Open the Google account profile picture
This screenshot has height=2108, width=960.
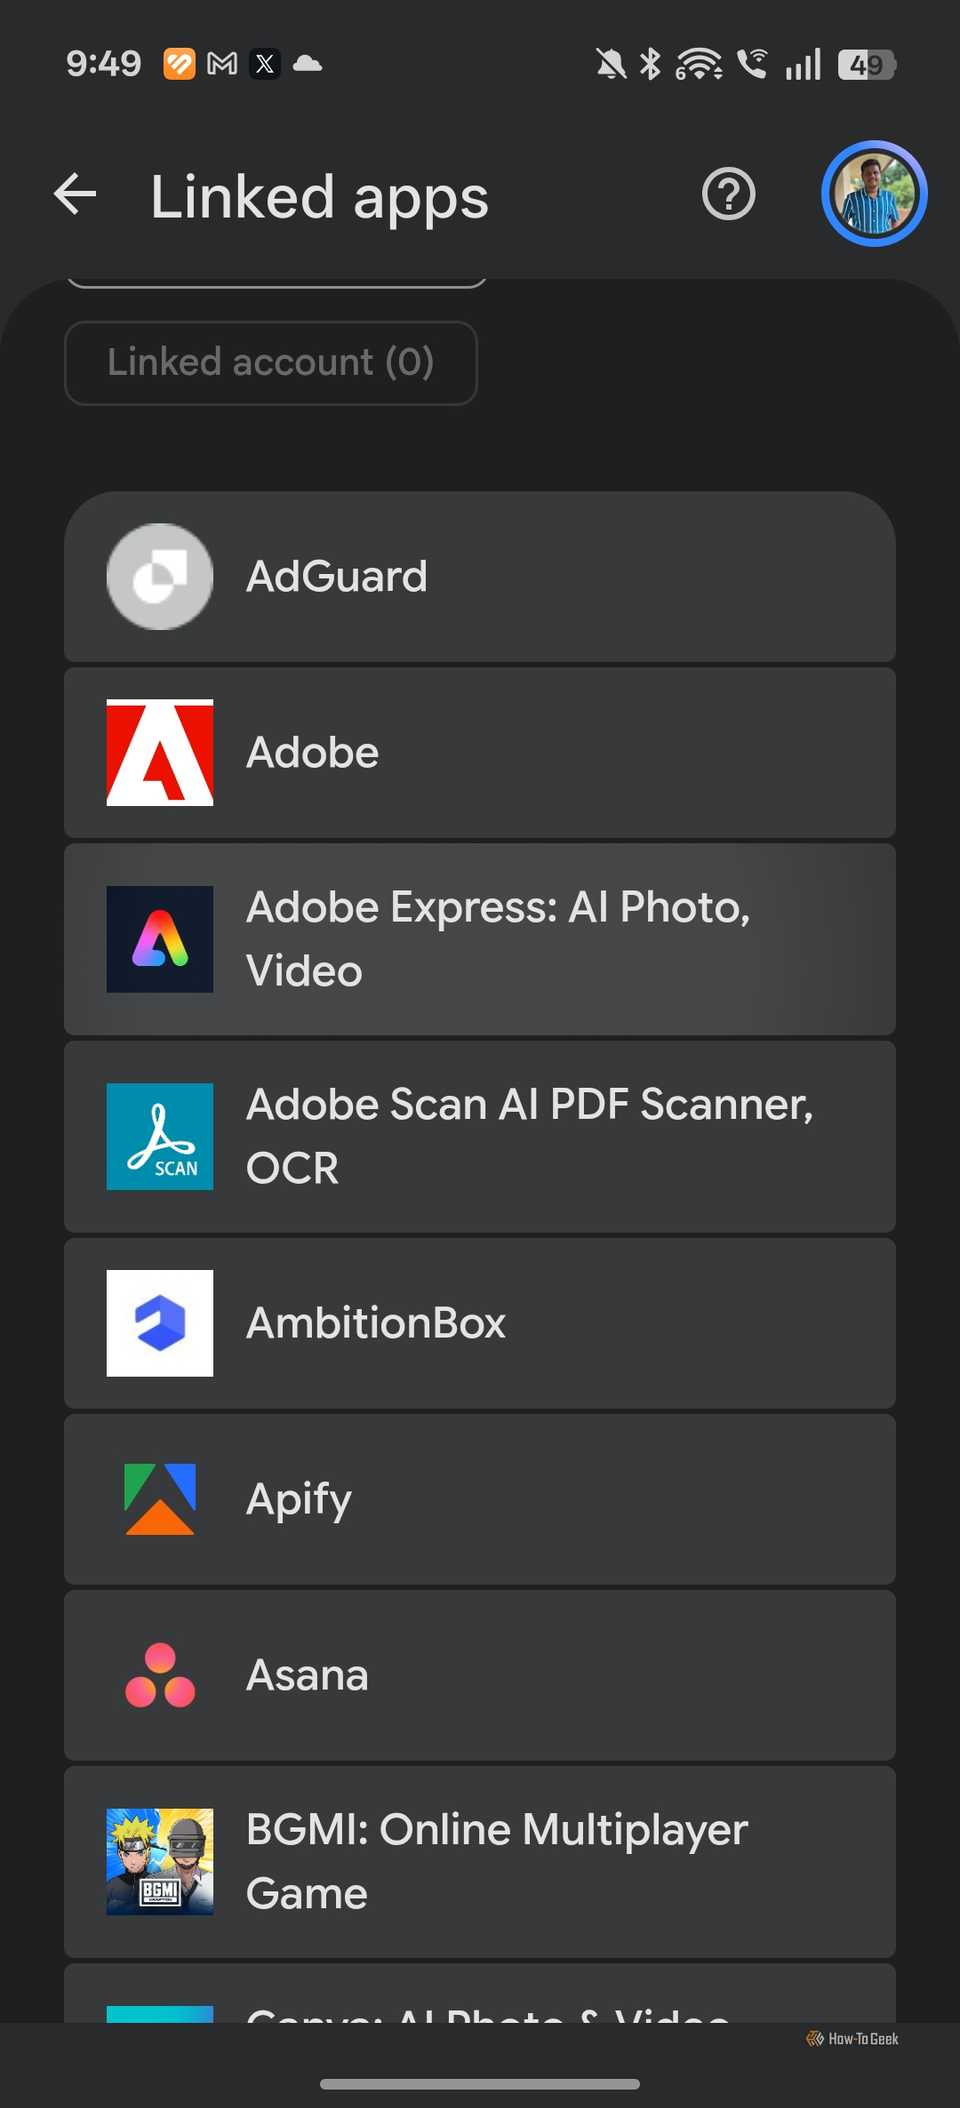click(x=874, y=194)
